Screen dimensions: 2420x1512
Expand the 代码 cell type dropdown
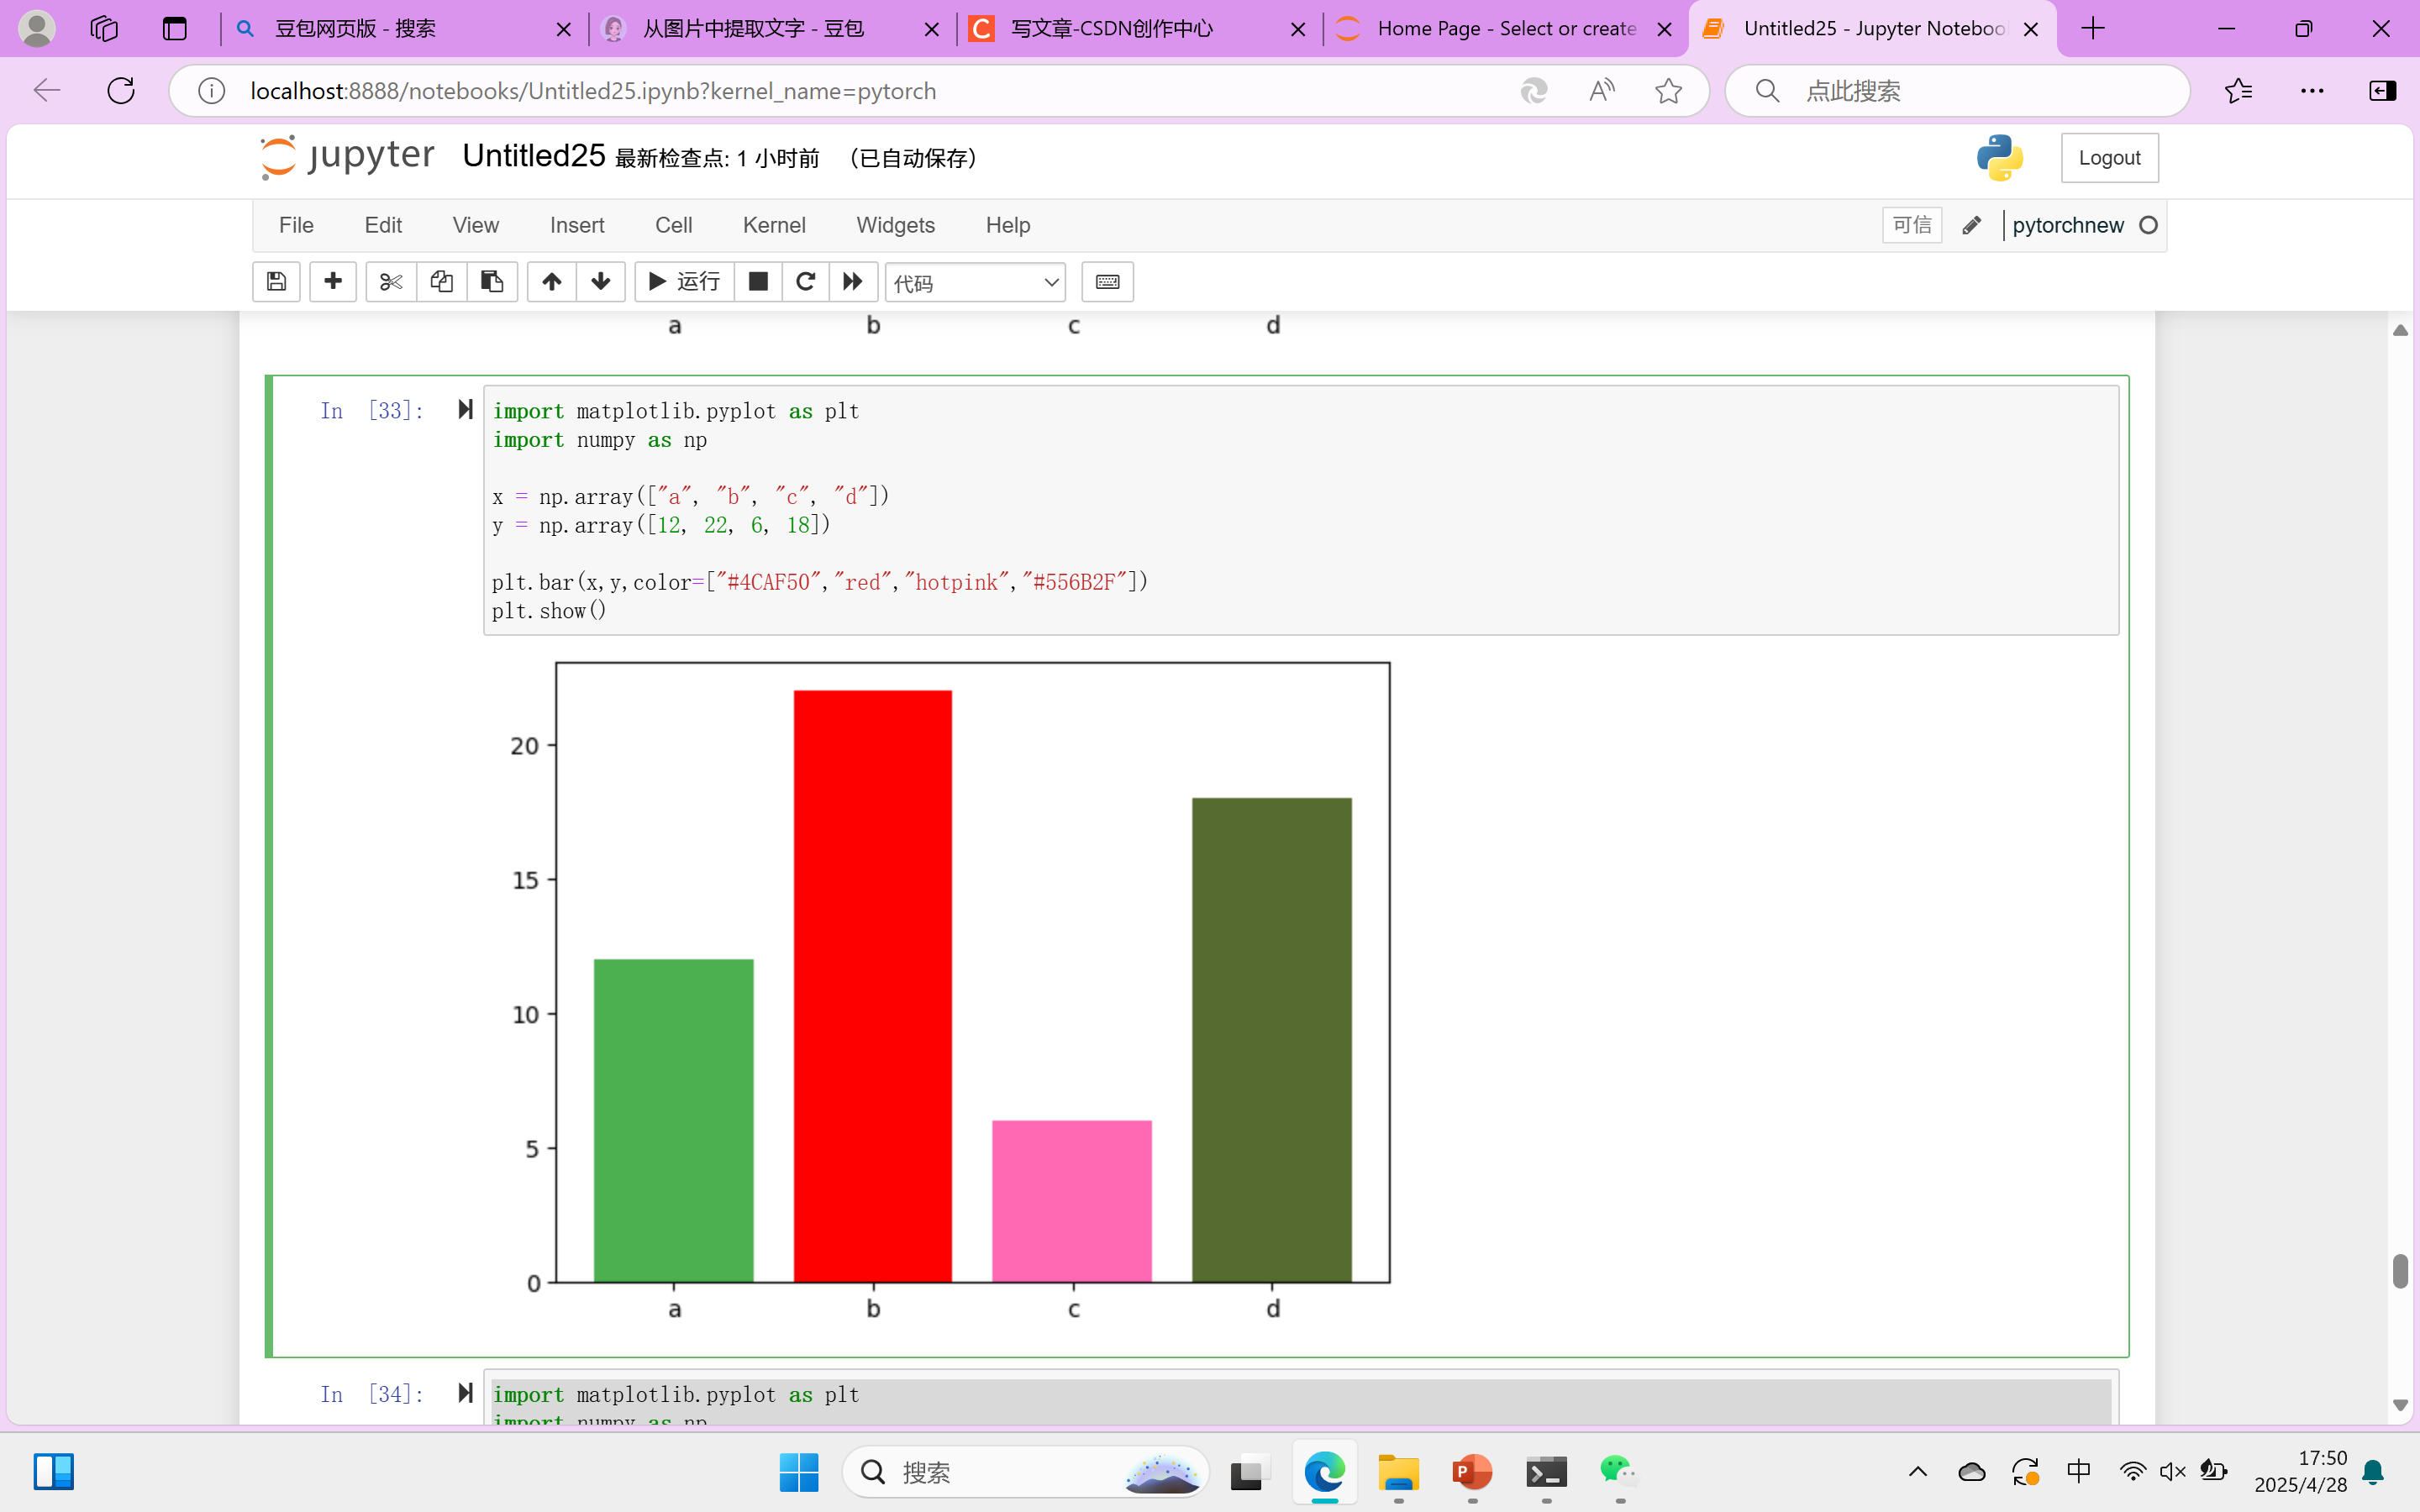click(975, 283)
